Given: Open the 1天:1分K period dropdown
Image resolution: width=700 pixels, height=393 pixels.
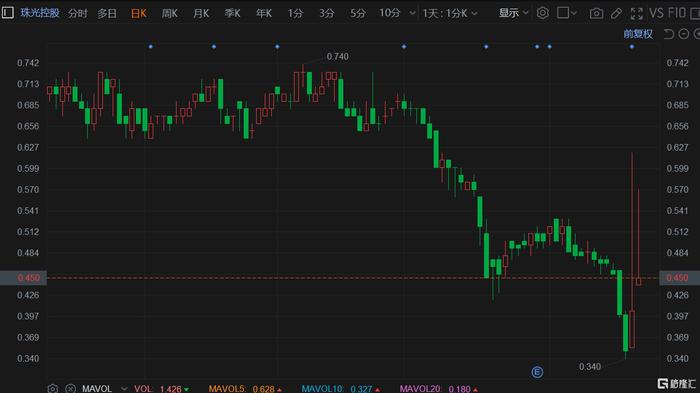Looking at the screenshot, I should point(450,13).
